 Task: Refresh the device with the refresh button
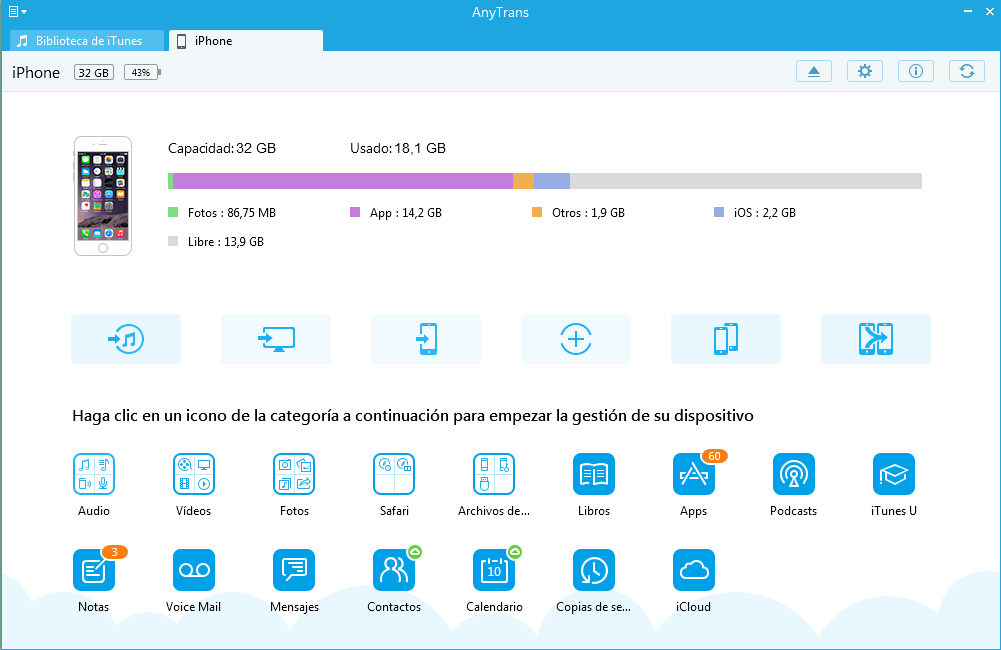[967, 71]
